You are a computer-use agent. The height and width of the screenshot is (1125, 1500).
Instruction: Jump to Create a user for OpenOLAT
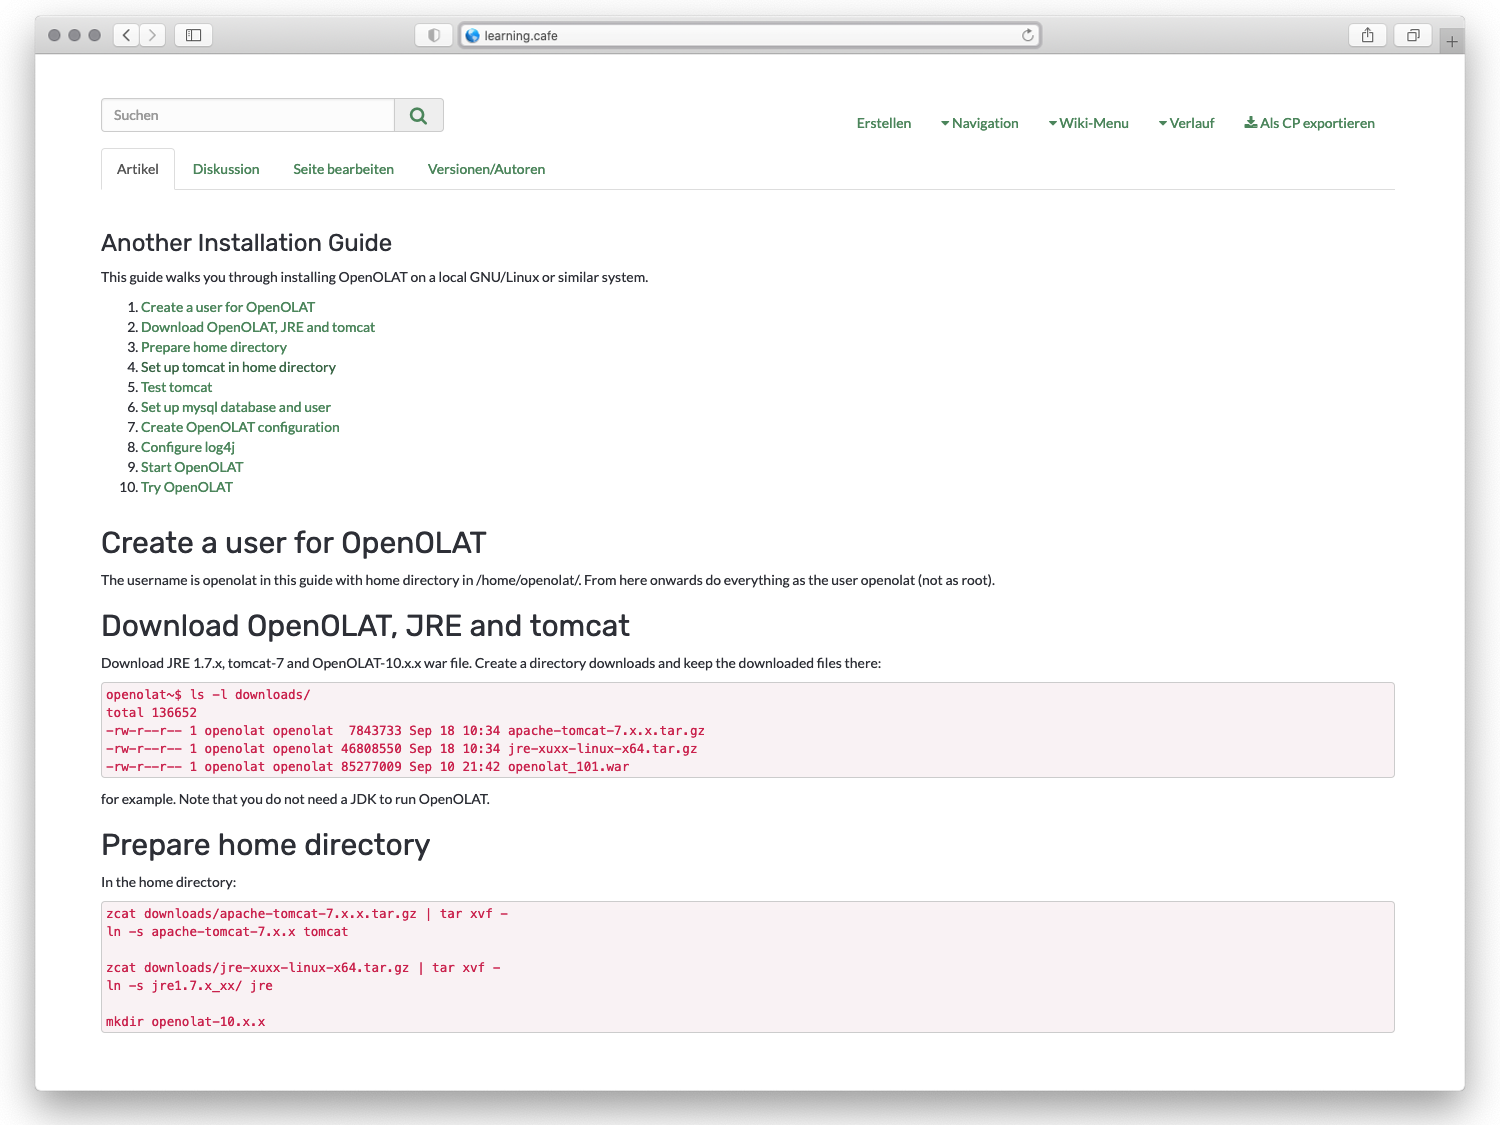click(228, 307)
